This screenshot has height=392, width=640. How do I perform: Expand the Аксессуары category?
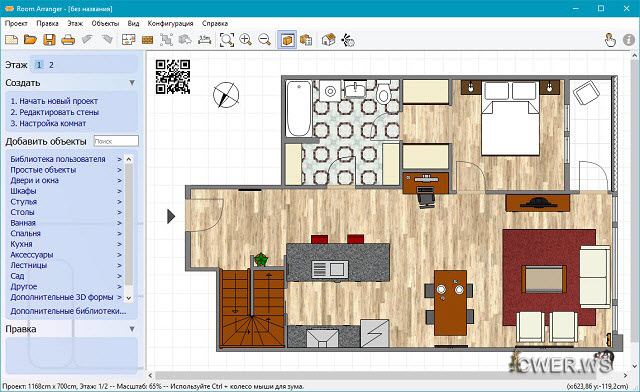[x=66, y=255]
